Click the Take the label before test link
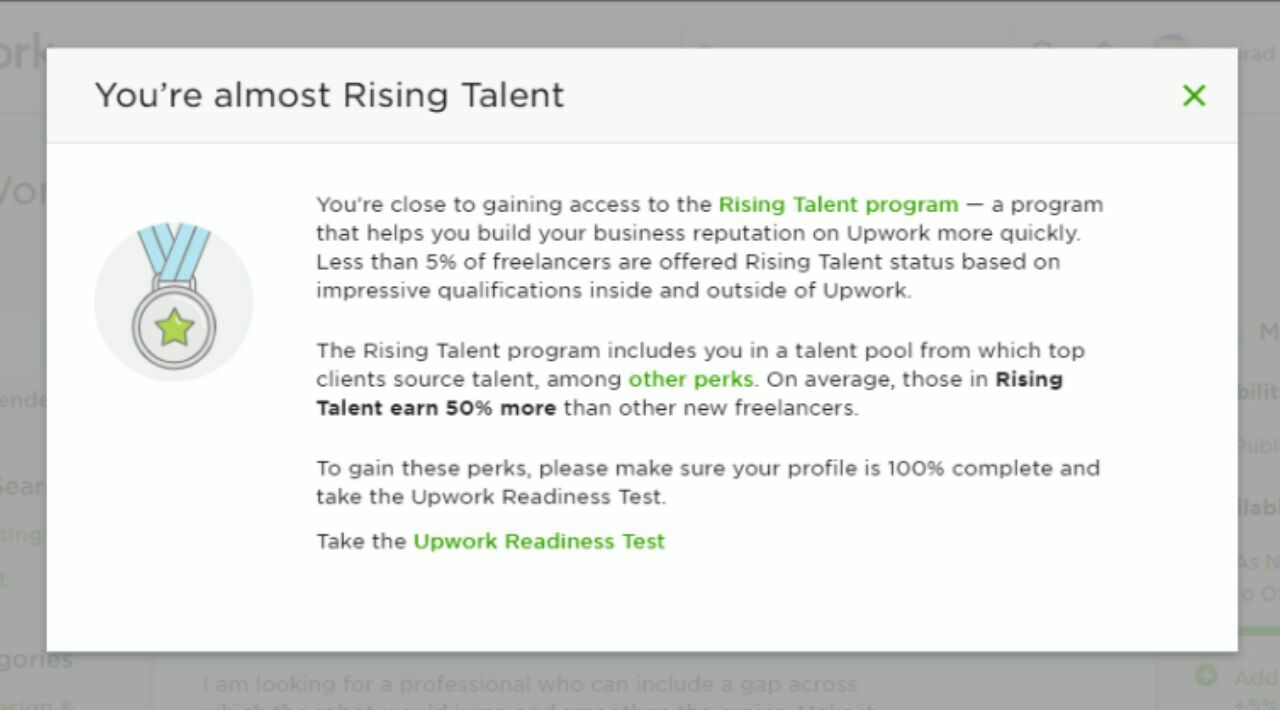Viewport: 1280px width, 710px height. pos(361,542)
